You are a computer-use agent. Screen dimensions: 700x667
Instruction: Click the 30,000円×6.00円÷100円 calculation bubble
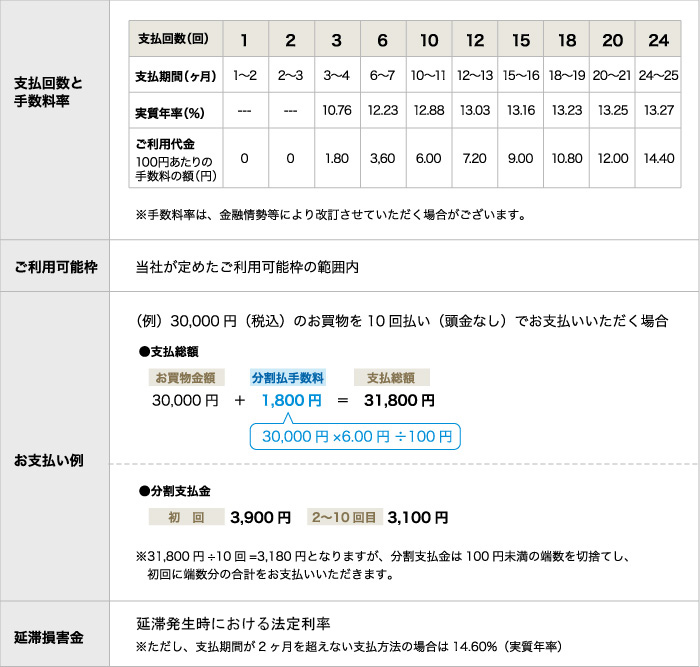click(x=357, y=437)
